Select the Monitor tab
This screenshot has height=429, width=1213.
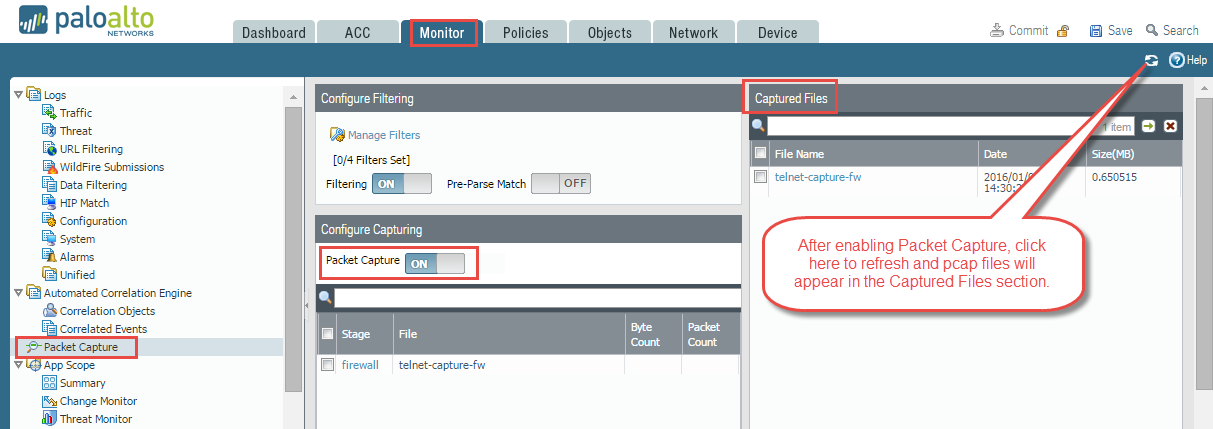pyautogui.click(x=442, y=32)
